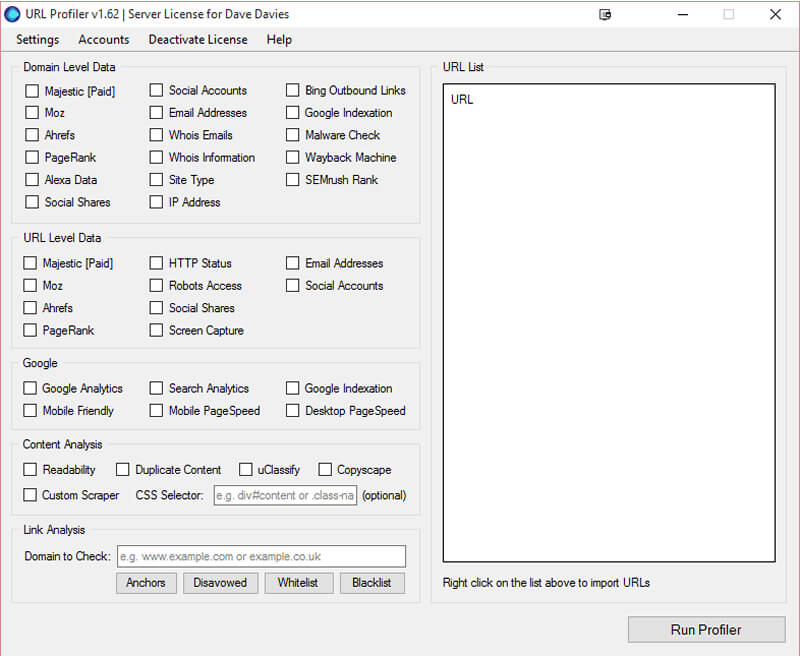Enable Bing Outbound Links checkbox

[292, 90]
